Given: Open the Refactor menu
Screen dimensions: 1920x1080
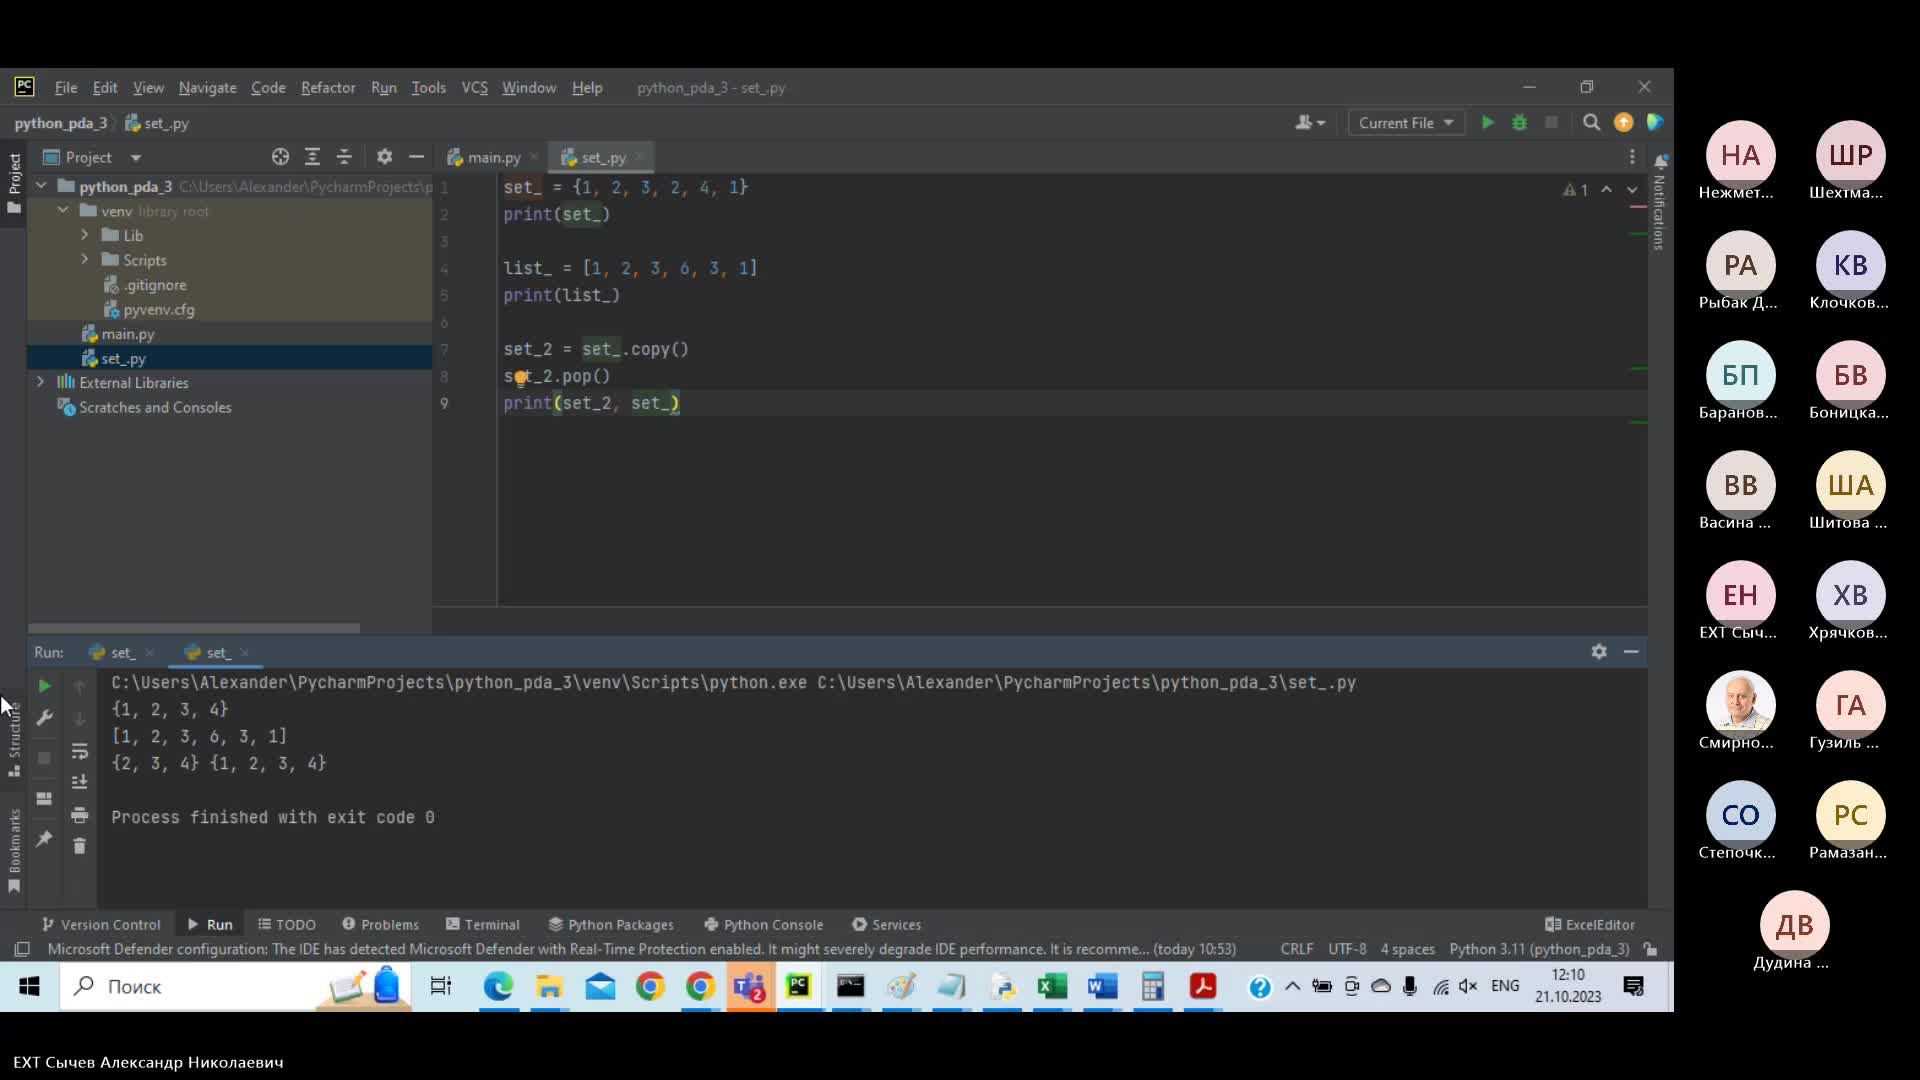Looking at the screenshot, I should click(x=328, y=88).
